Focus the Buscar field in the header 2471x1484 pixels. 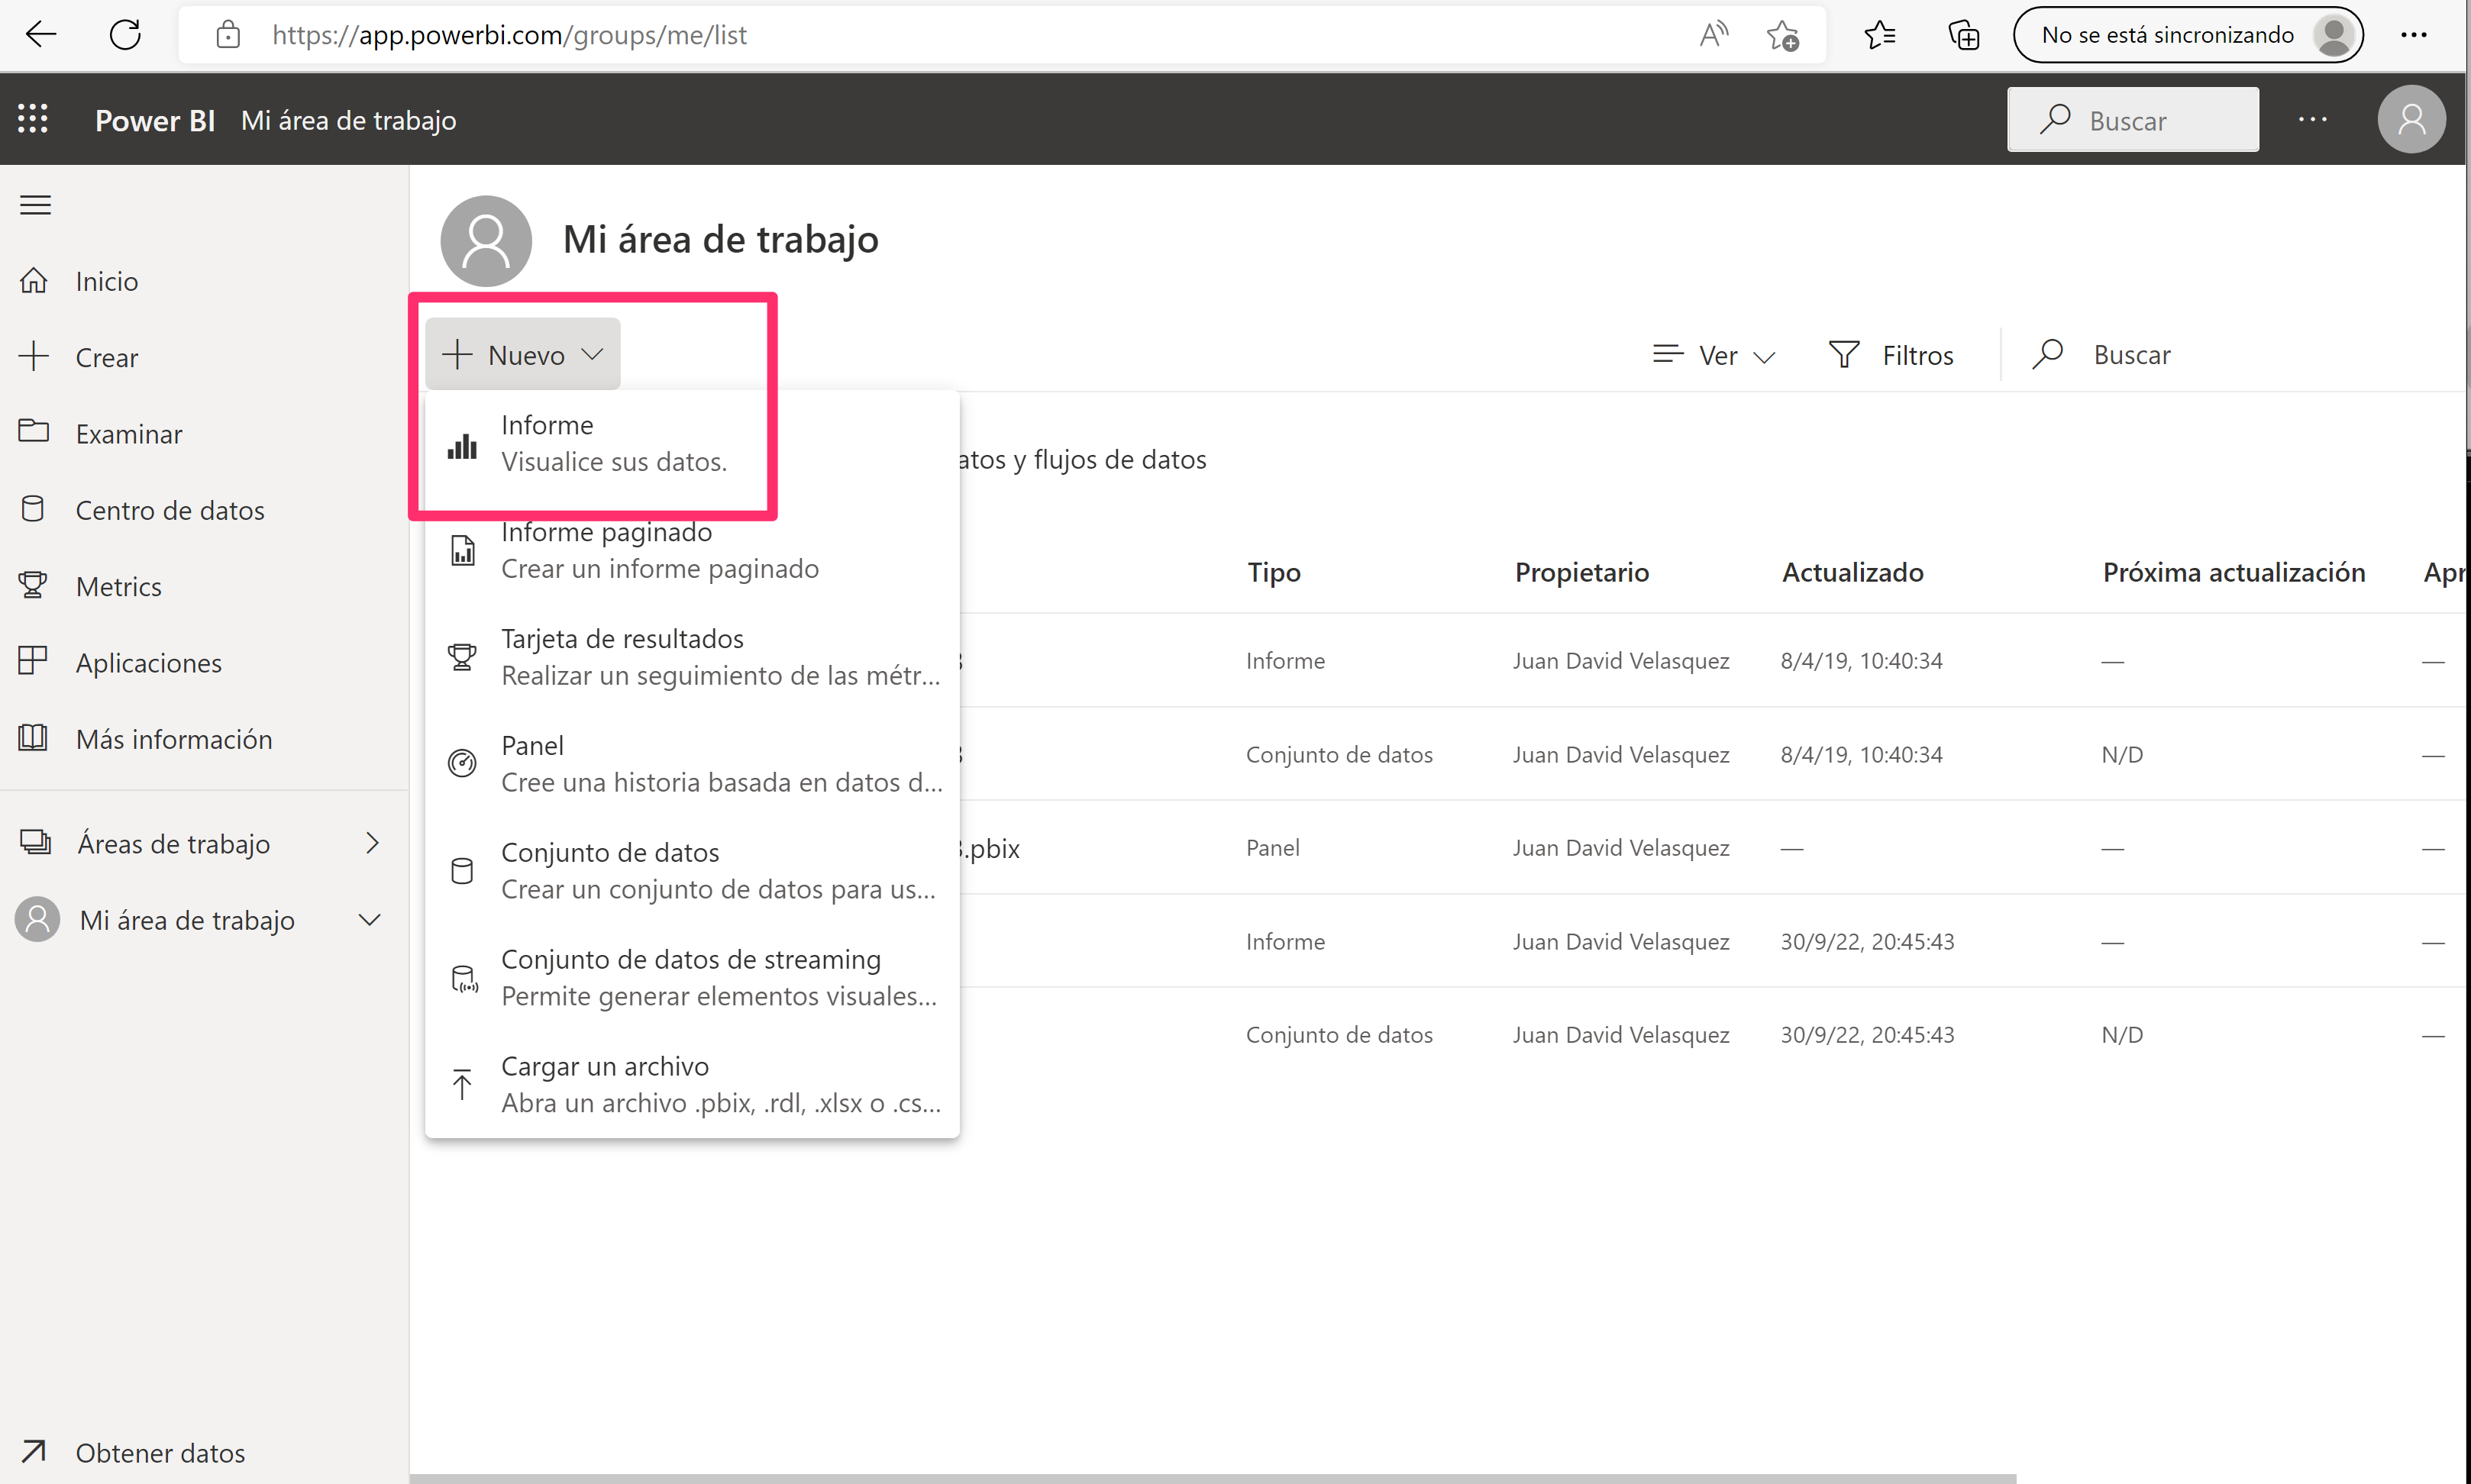(x=2132, y=120)
